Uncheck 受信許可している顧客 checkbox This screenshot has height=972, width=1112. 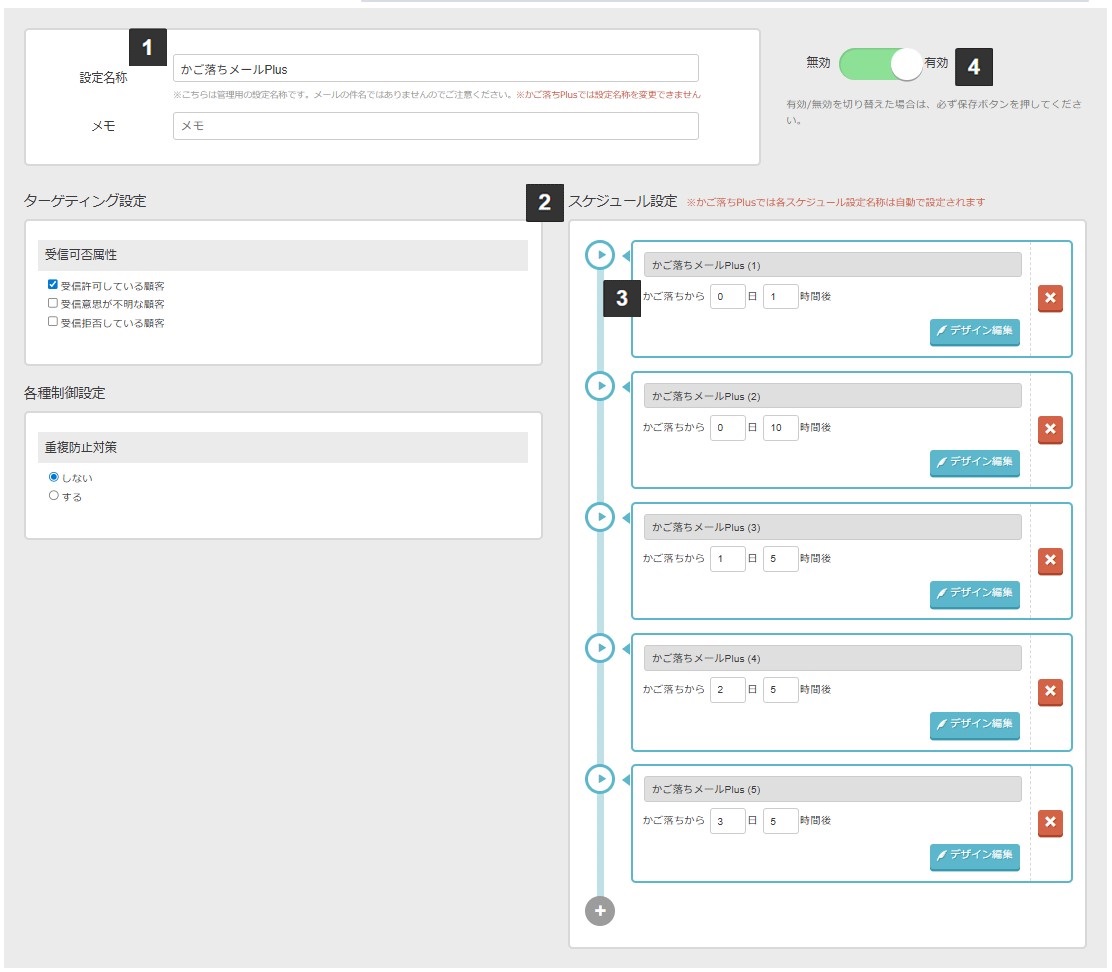(54, 285)
